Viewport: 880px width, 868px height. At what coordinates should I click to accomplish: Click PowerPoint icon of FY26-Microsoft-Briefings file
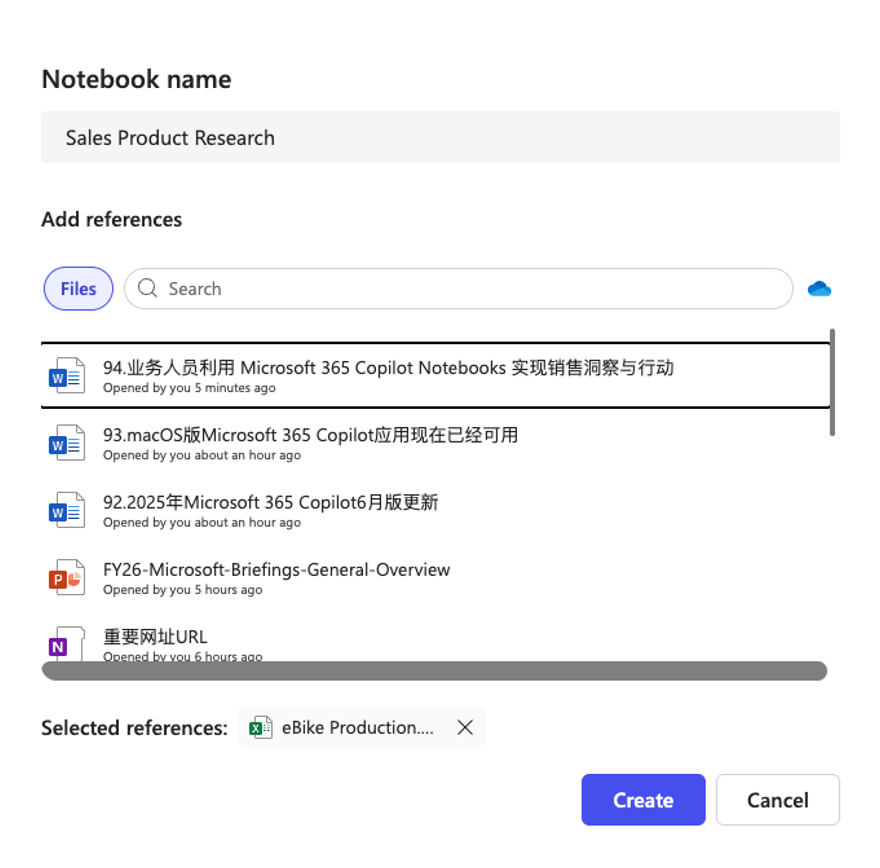click(67, 577)
